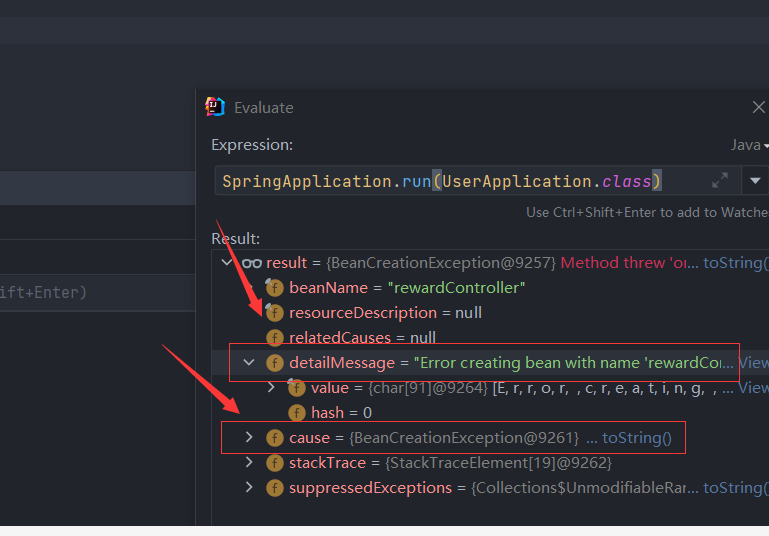Open toString() link on result row
769x536 pixels.
[736, 263]
